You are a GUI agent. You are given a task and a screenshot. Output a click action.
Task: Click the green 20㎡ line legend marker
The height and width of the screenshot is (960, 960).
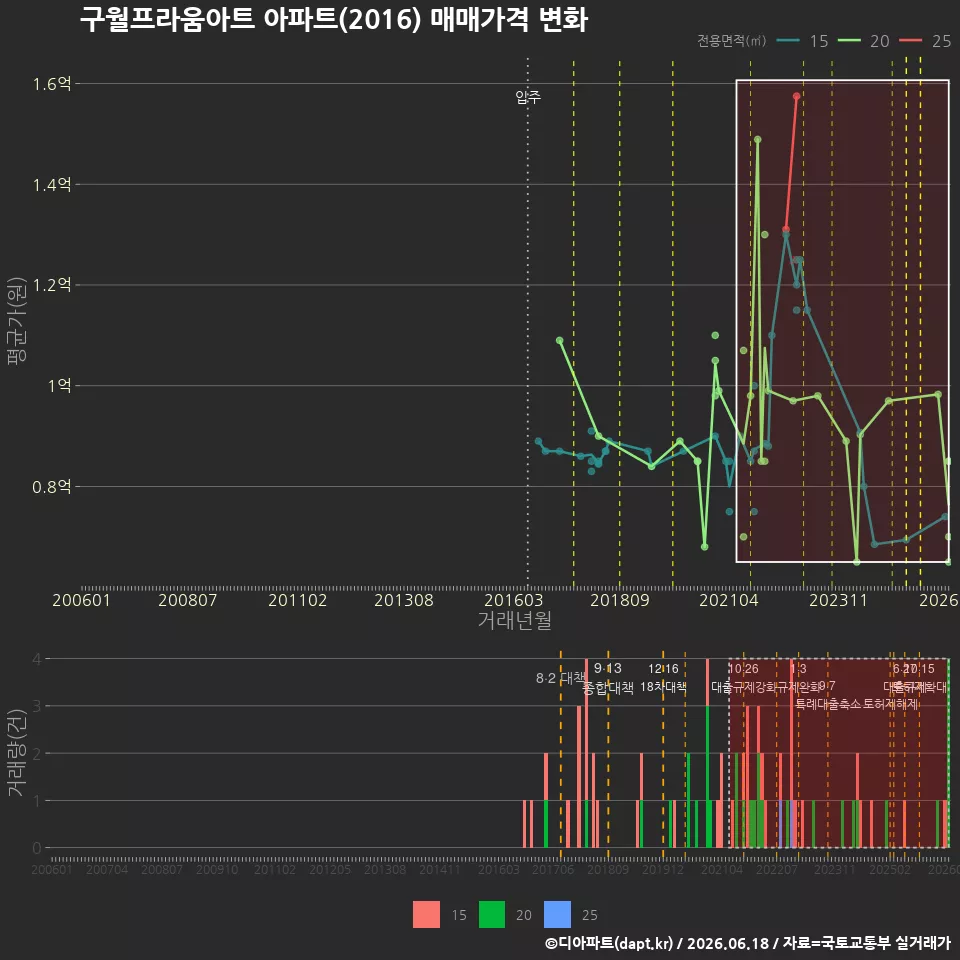pyautogui.click(x=849, y=41)
